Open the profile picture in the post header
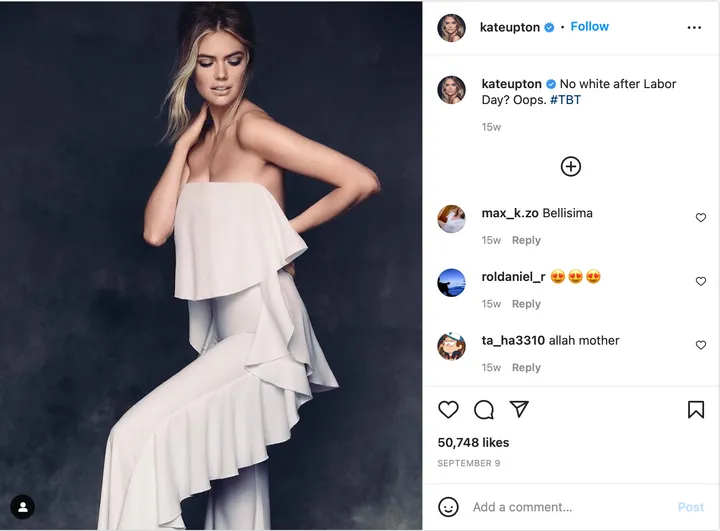The image size is (720, 531). [x=452, y=28]
